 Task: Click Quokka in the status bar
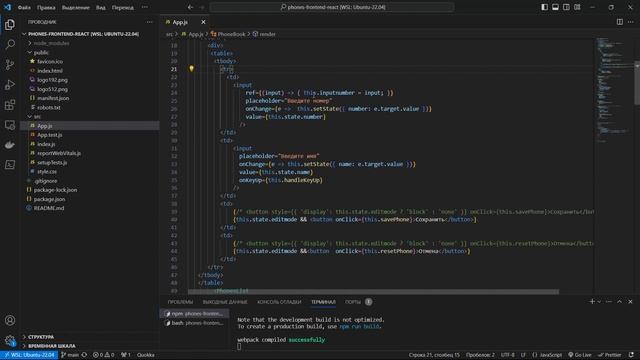[x=146, y=355]
